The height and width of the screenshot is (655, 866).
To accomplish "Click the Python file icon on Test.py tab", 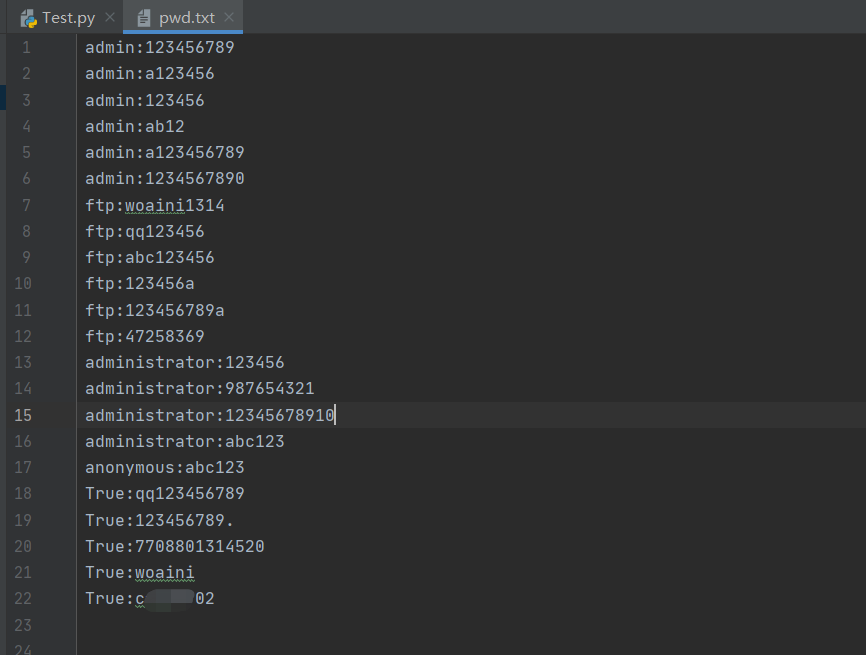I will [x=29, y=19].
